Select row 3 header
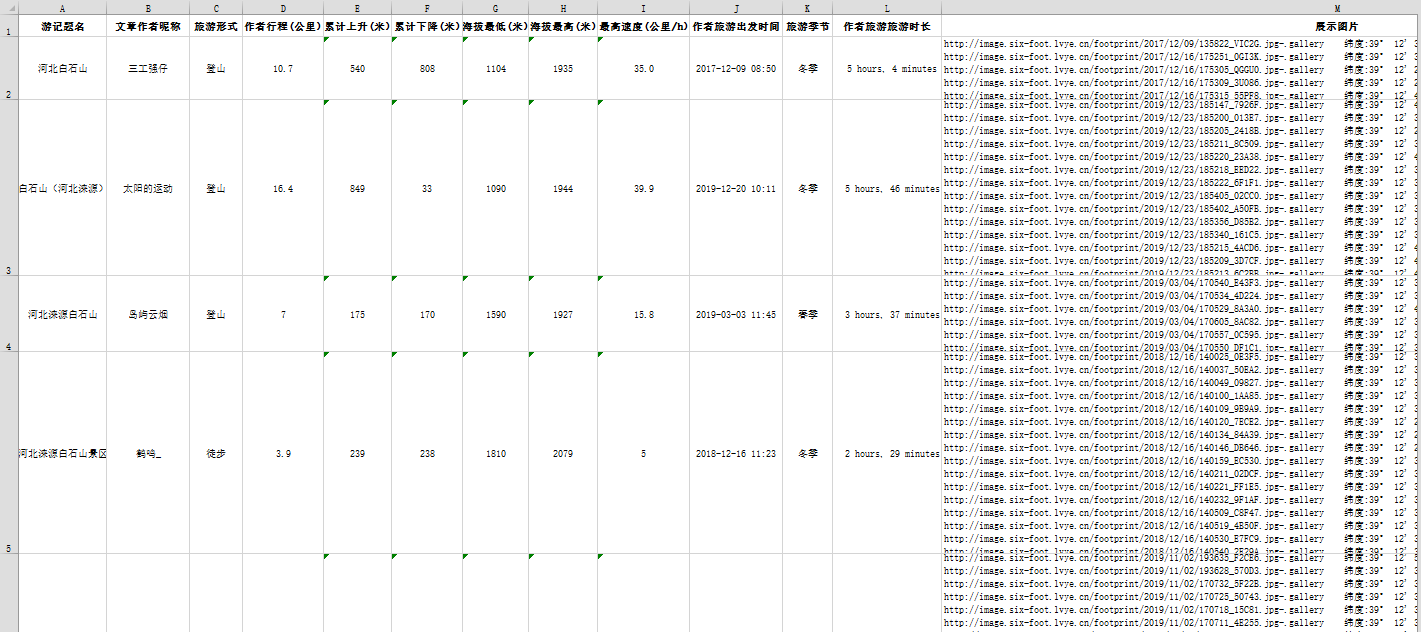This screenshot has height=632, width=1421. [9, 187]
